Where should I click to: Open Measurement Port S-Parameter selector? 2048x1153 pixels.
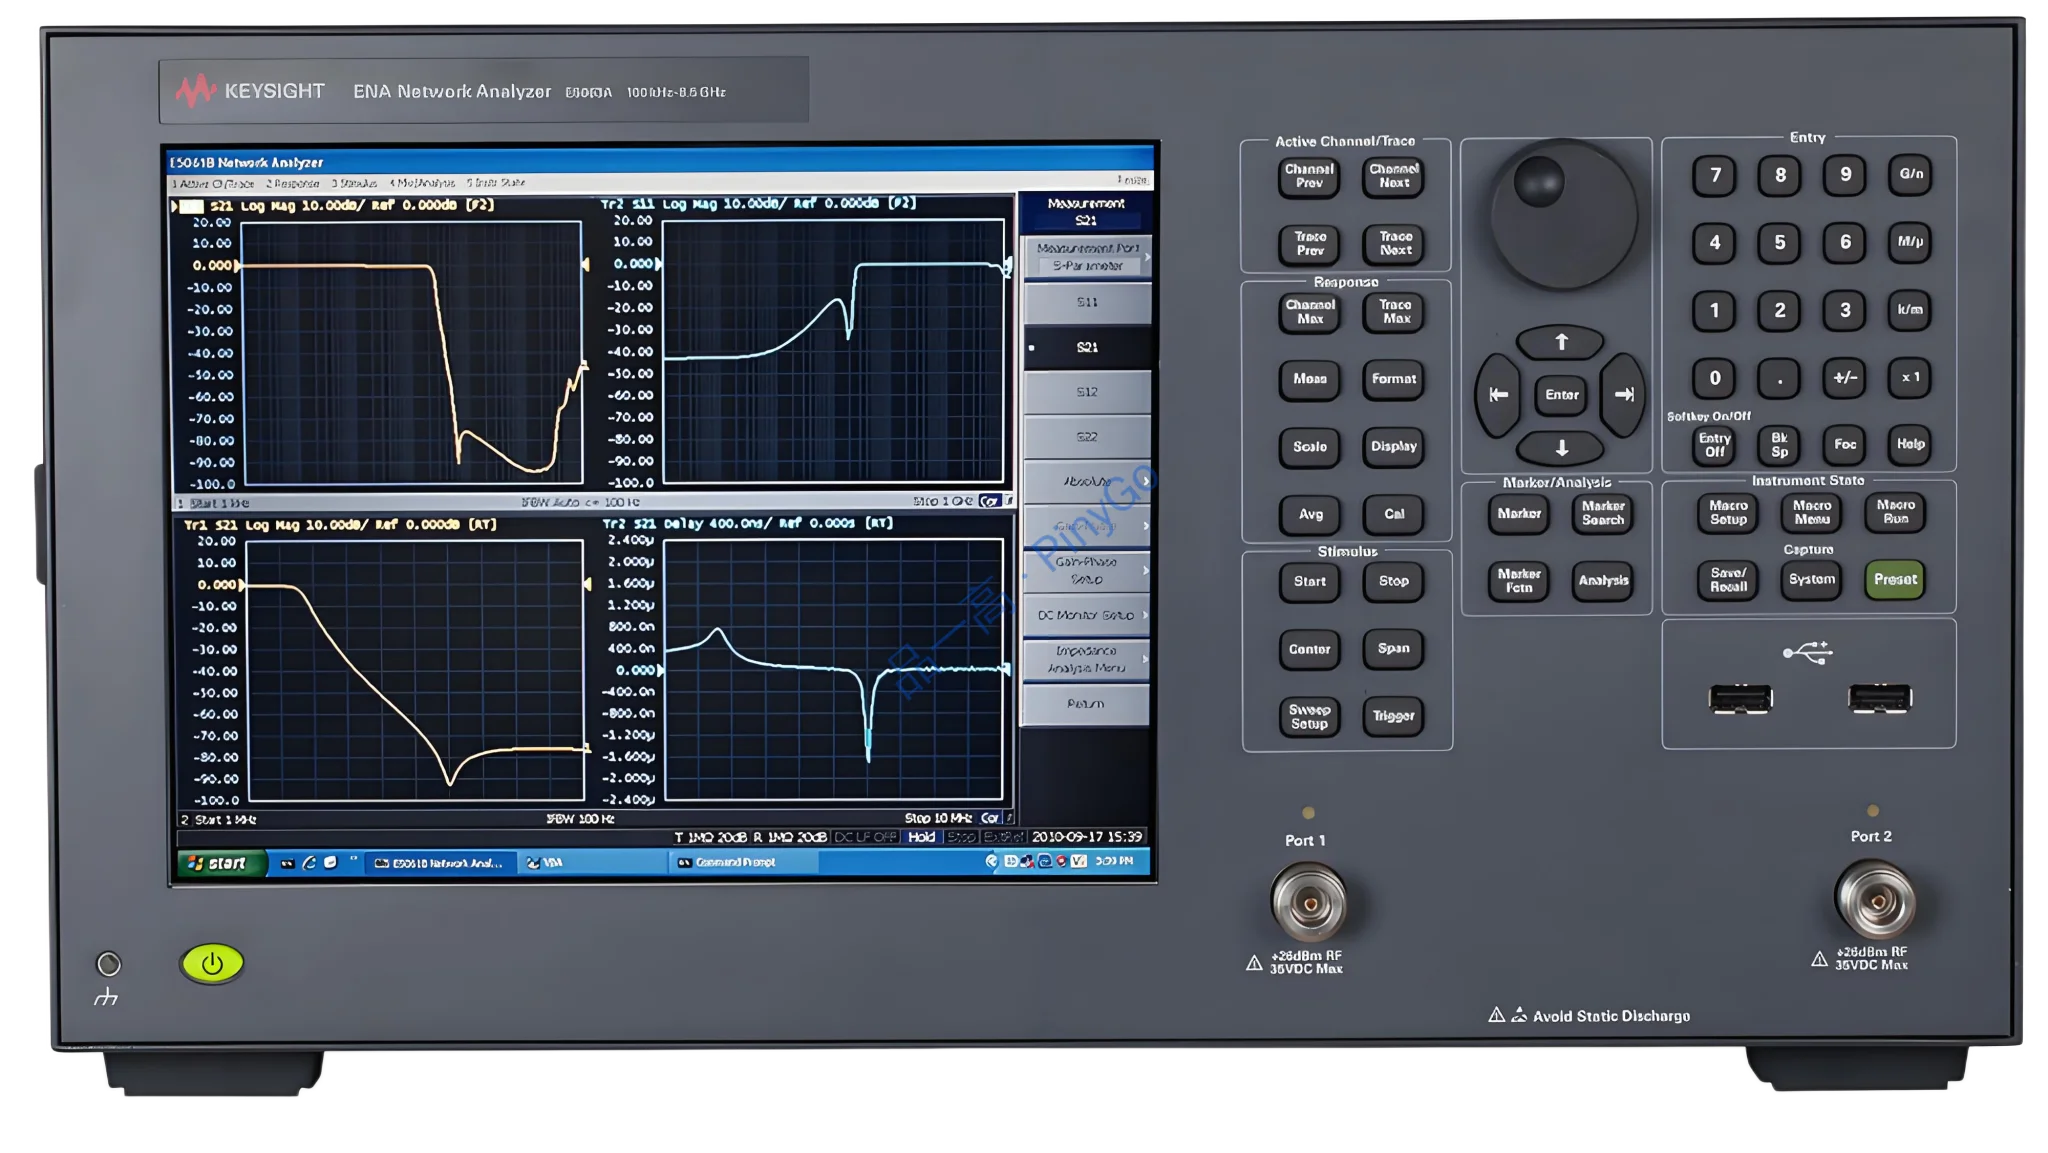1087,257
